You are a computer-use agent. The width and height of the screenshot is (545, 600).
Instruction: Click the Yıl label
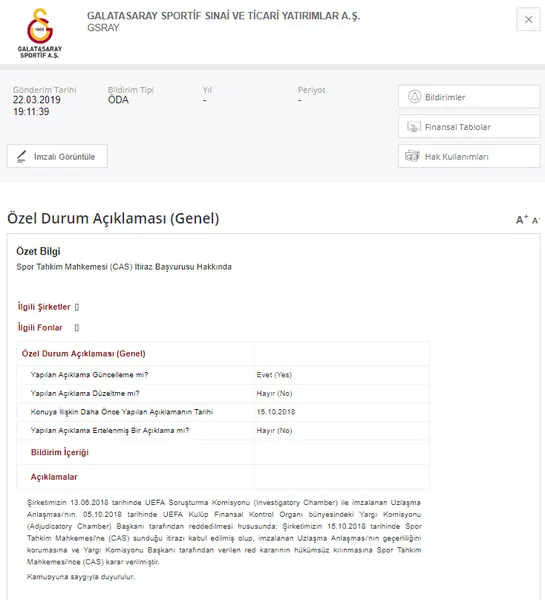(x=207, y=90)
